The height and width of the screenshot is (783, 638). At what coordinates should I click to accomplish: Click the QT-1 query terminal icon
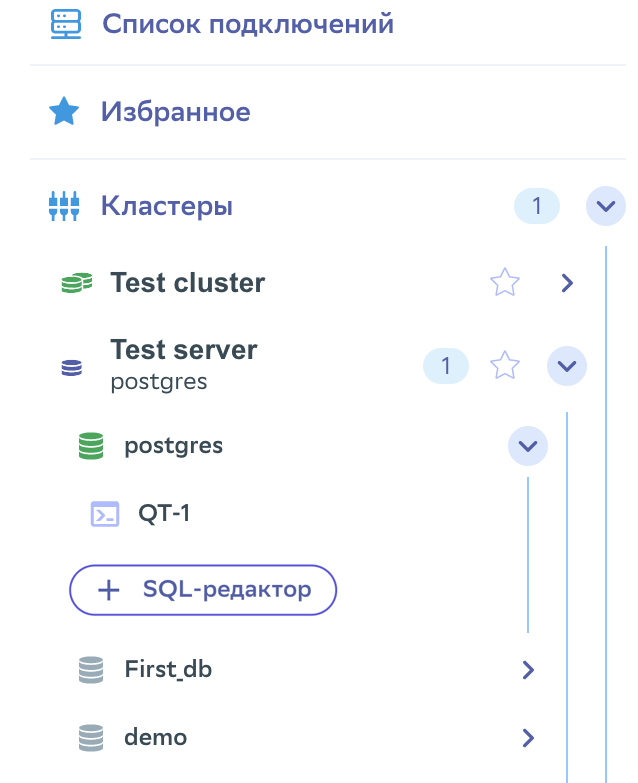[105, 514]
